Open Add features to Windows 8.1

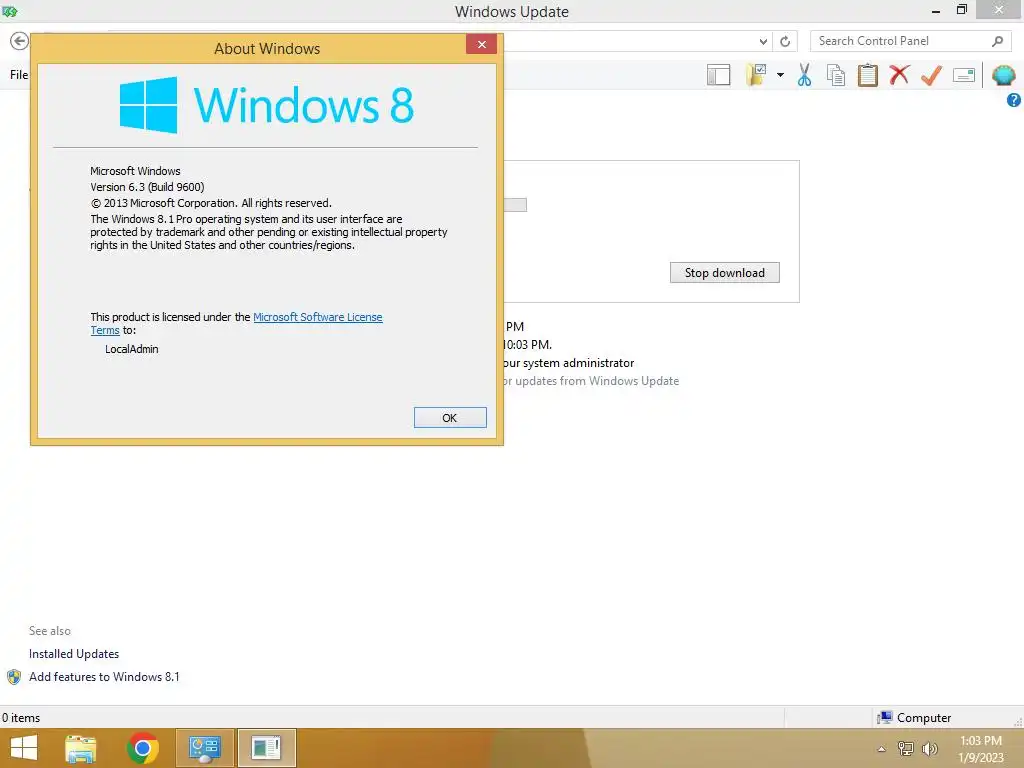[x=104, y=677]
